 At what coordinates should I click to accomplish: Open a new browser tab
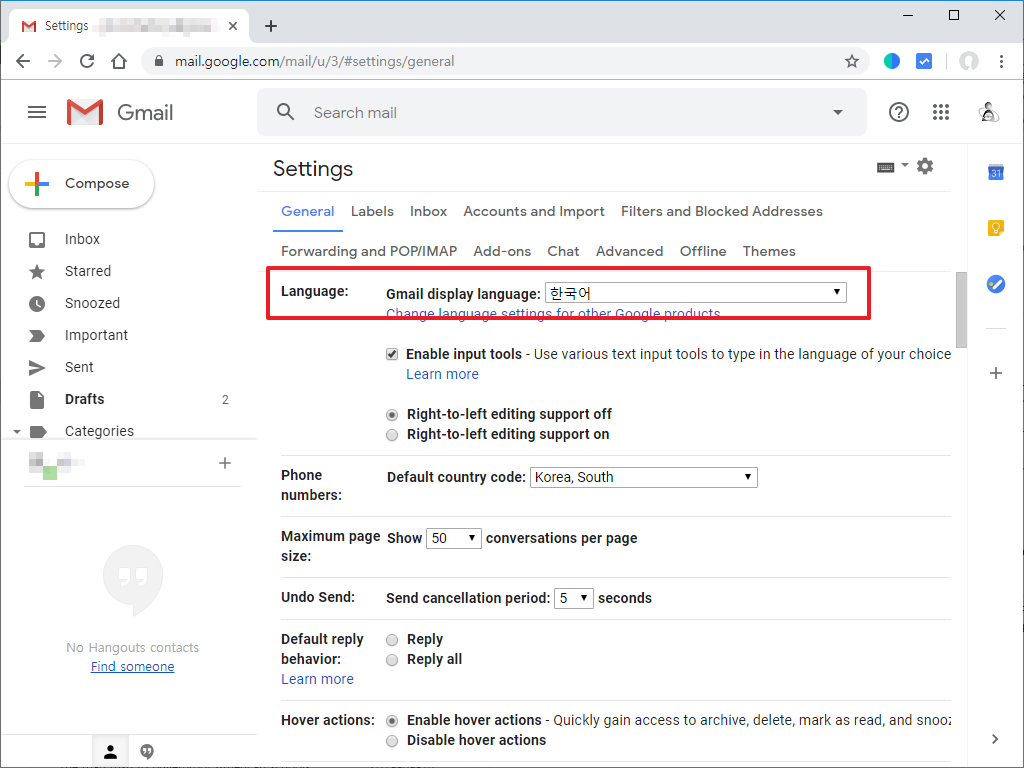[271, 26]
